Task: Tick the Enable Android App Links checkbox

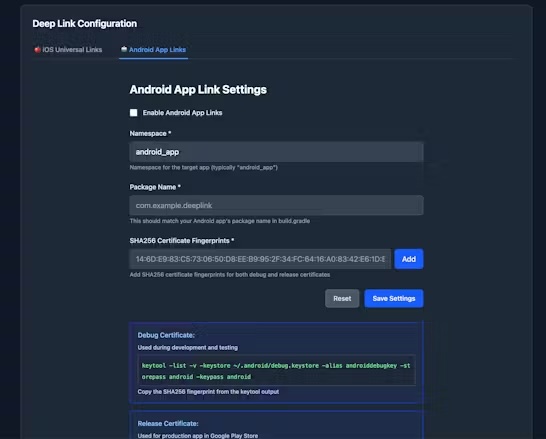Action: tap(133, 113)
